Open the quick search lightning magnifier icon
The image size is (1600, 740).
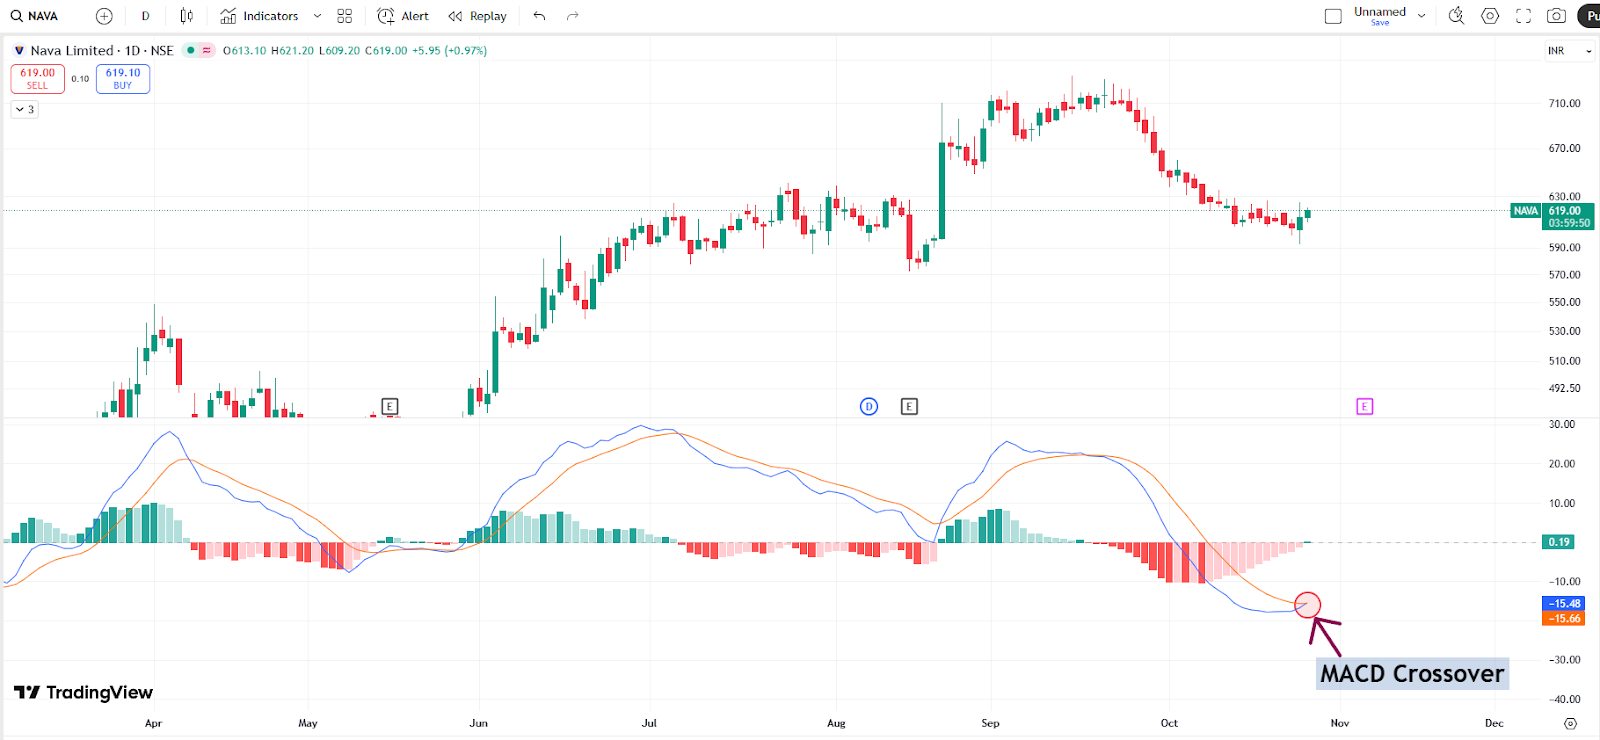pyautogui.click(x=1456, y=16)
